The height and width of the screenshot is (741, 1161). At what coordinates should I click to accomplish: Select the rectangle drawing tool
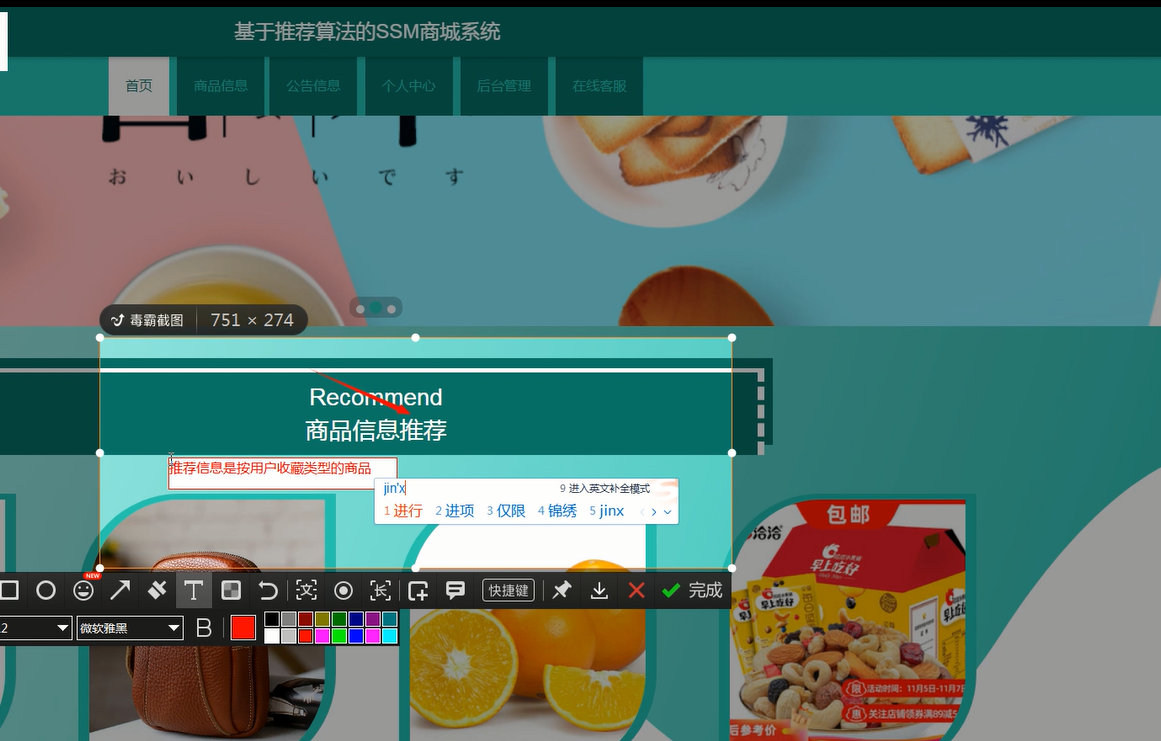9,590
